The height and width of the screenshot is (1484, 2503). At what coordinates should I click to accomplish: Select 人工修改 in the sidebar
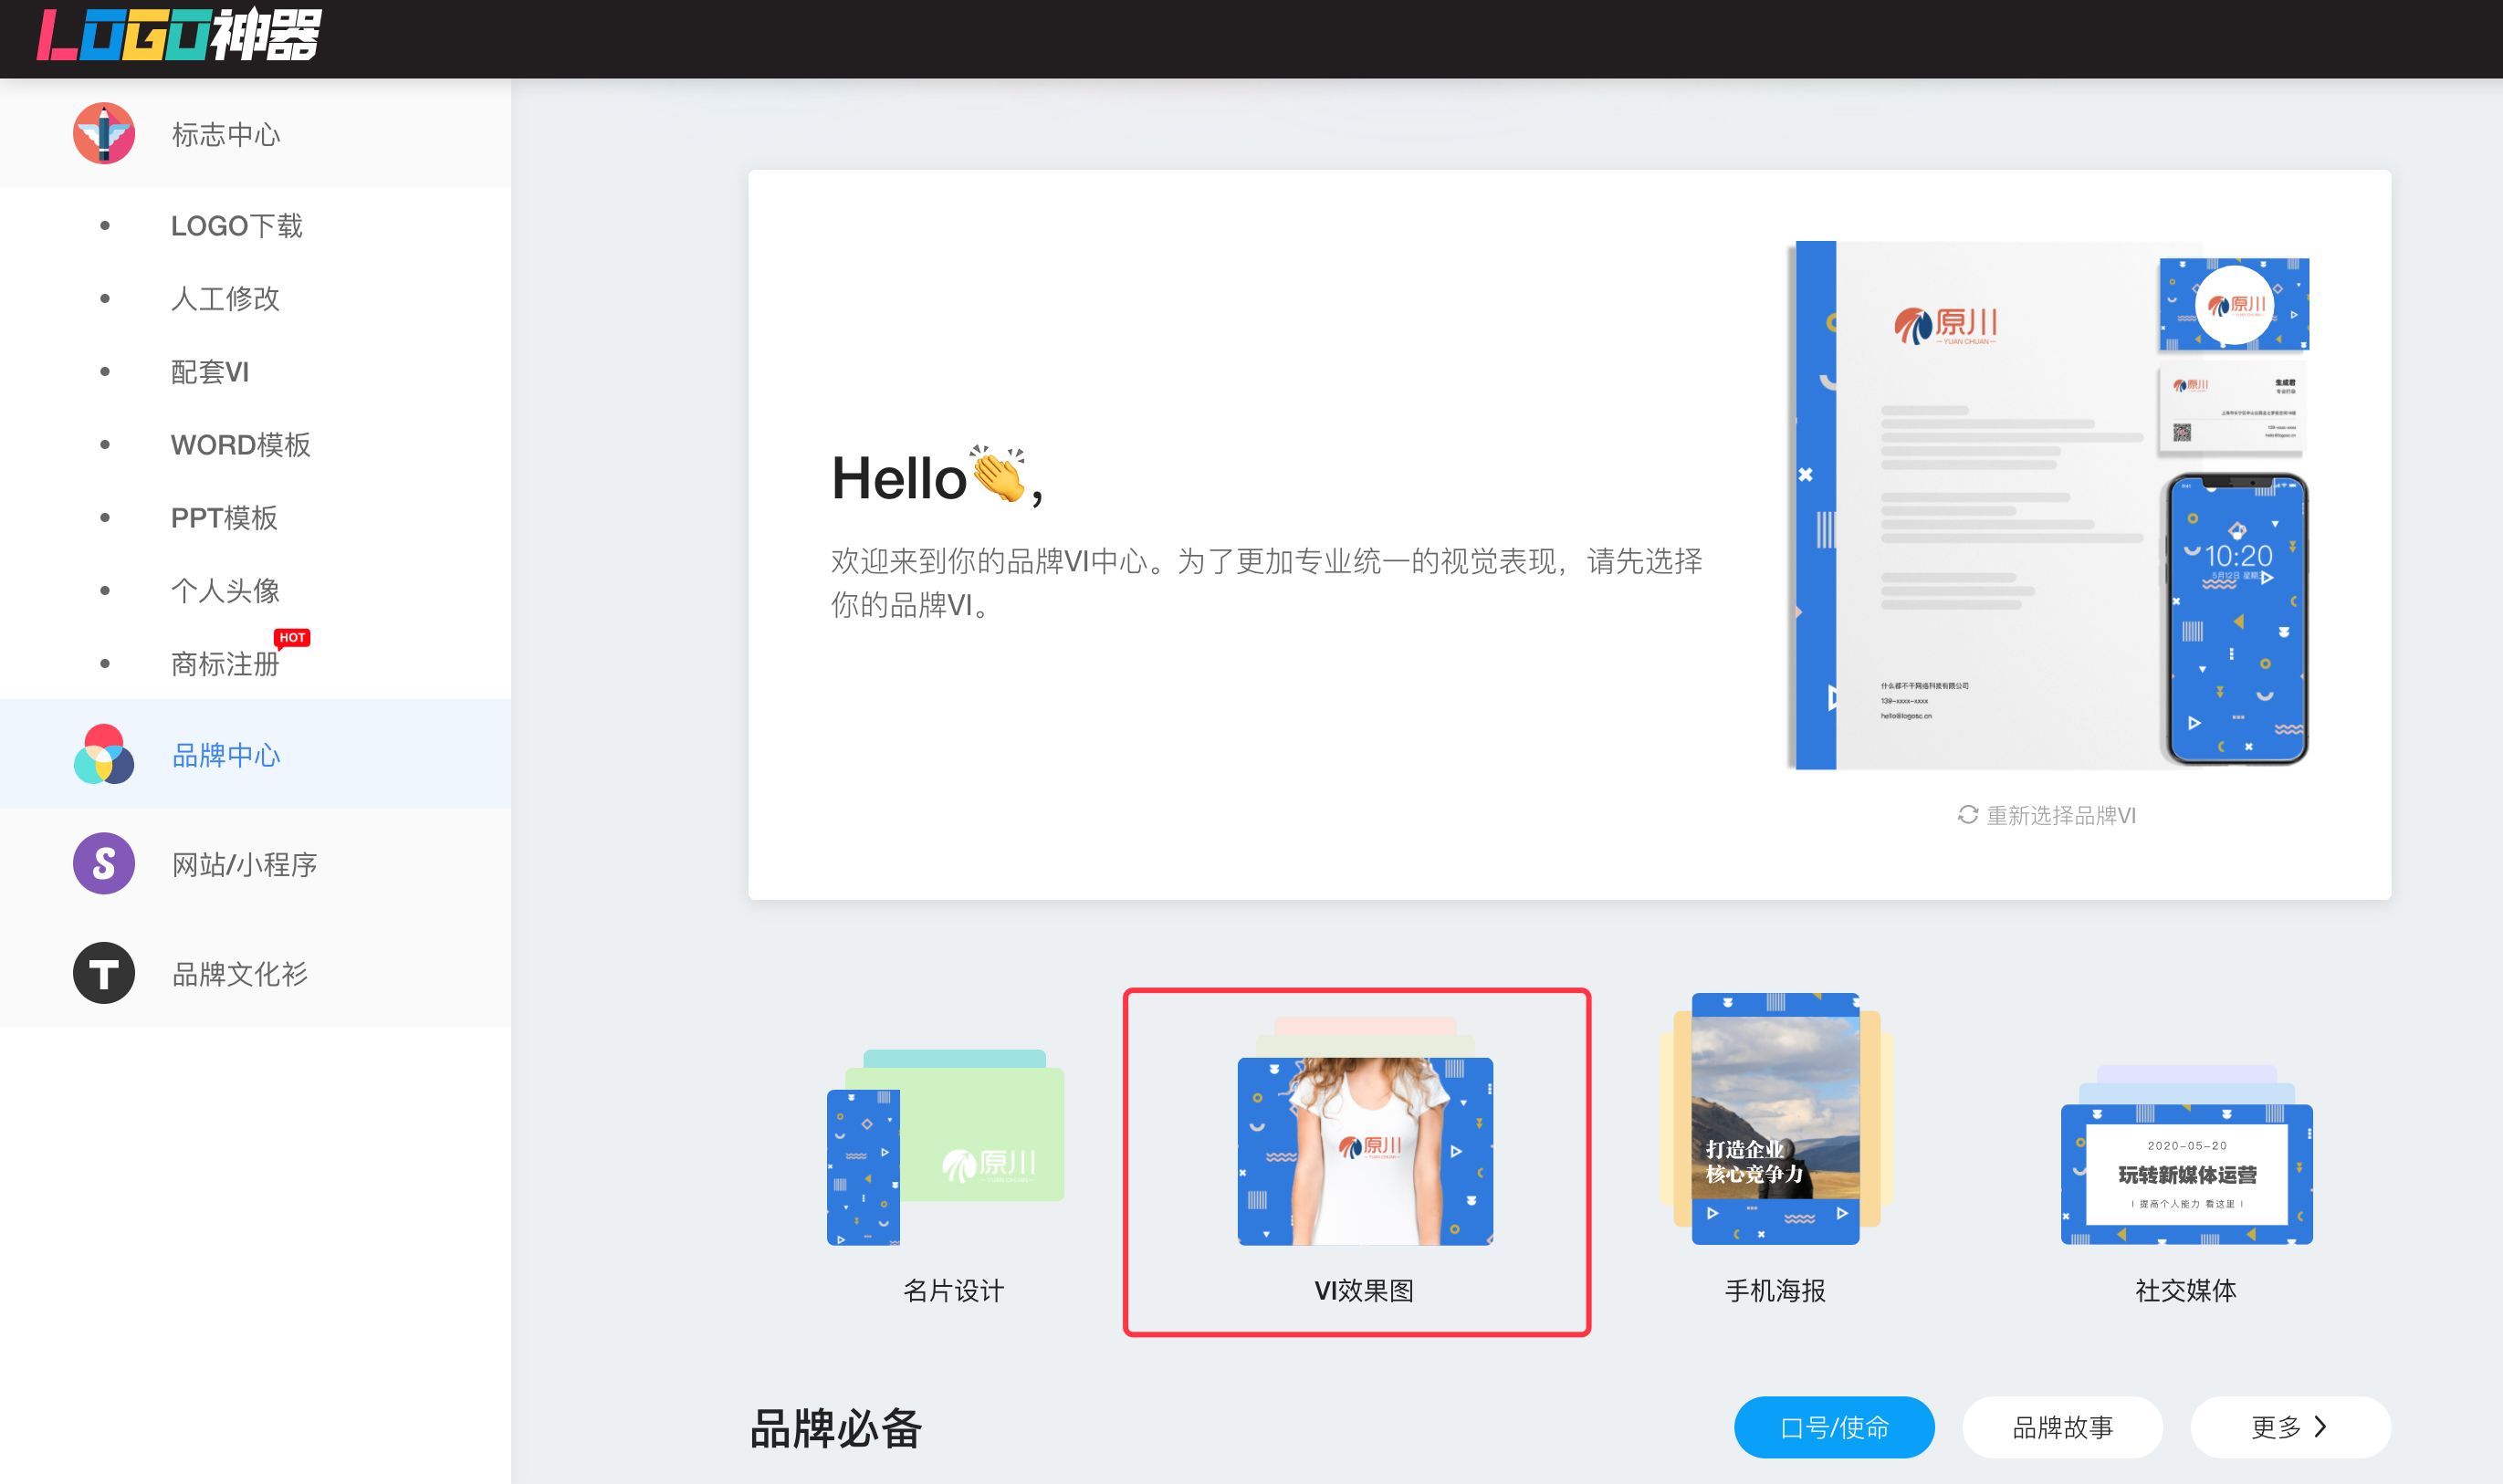[x=225, y=299]
